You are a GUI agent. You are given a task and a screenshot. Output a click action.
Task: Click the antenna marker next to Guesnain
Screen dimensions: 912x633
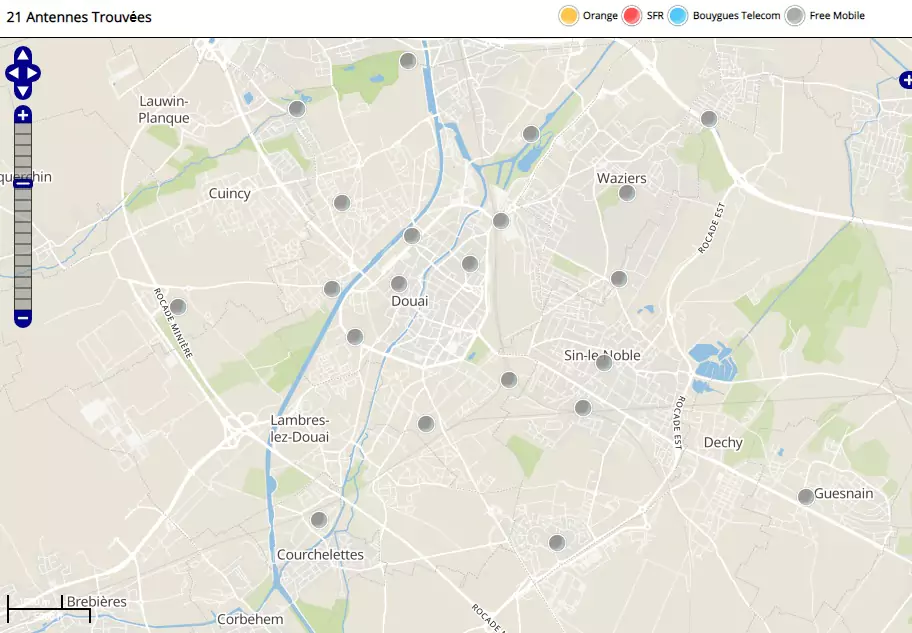point(806,496)
